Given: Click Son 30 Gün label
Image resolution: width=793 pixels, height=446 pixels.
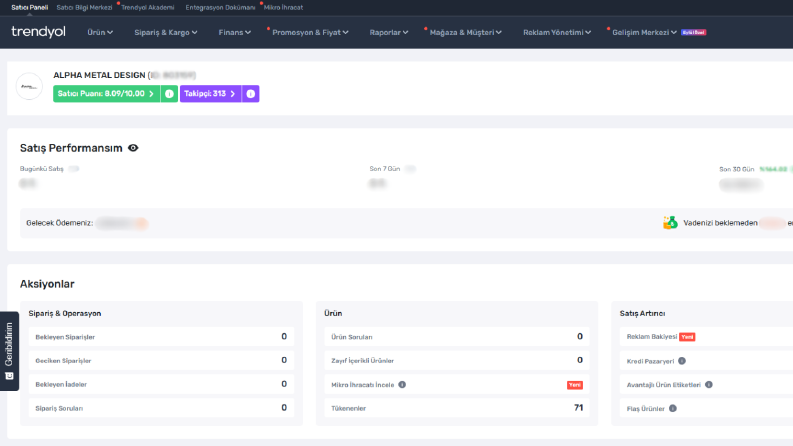Looking at the screenshot, I should 736,169.
